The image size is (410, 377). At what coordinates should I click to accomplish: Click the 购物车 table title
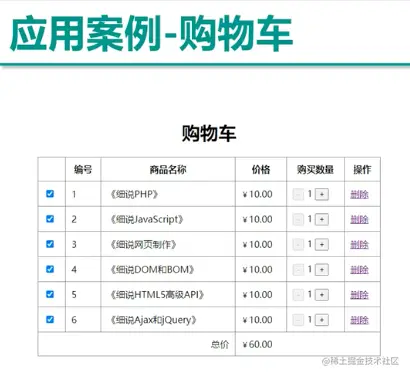(x=209, y=133)
